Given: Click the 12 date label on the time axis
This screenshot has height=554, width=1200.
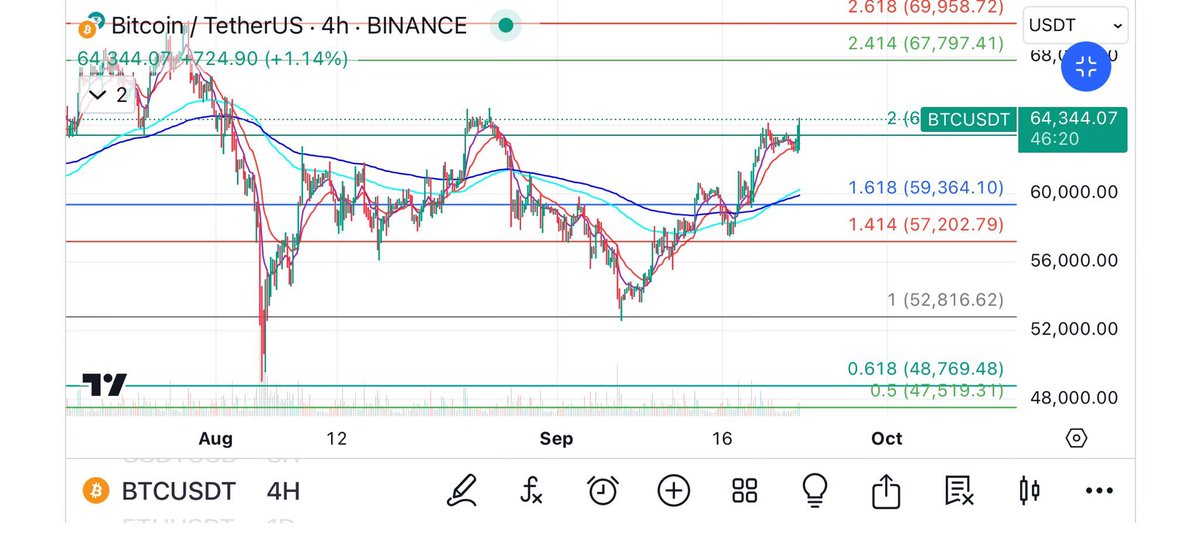Looking at the screenshot, I should pyautogui.click(x=336, y=438).
